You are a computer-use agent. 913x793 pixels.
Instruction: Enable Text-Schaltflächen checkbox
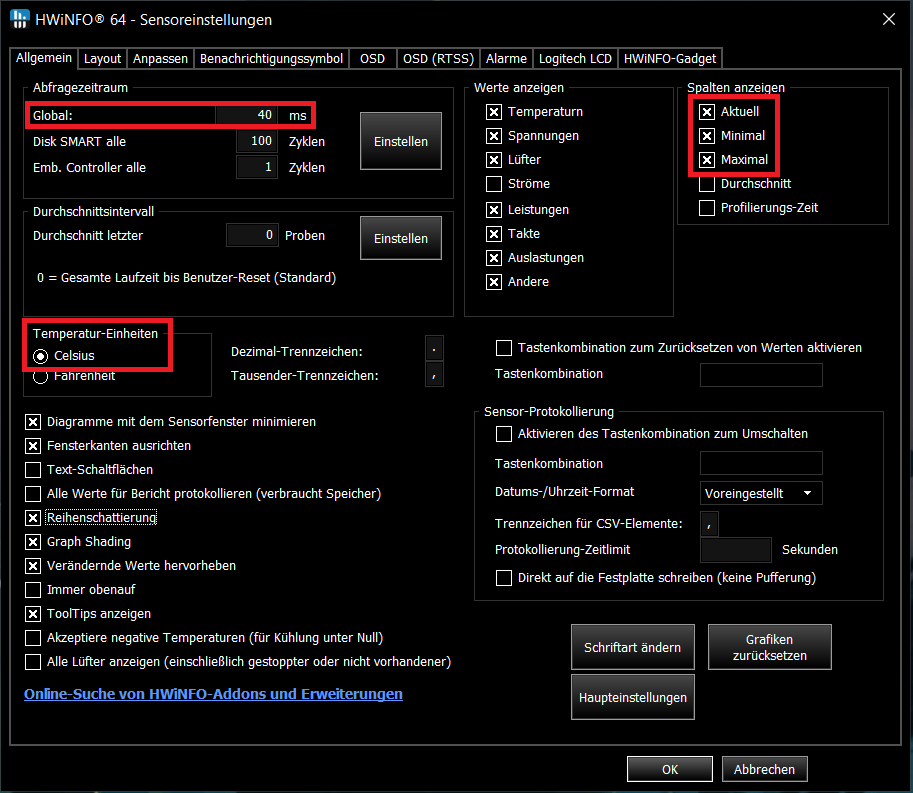click(x=33, y=469)
